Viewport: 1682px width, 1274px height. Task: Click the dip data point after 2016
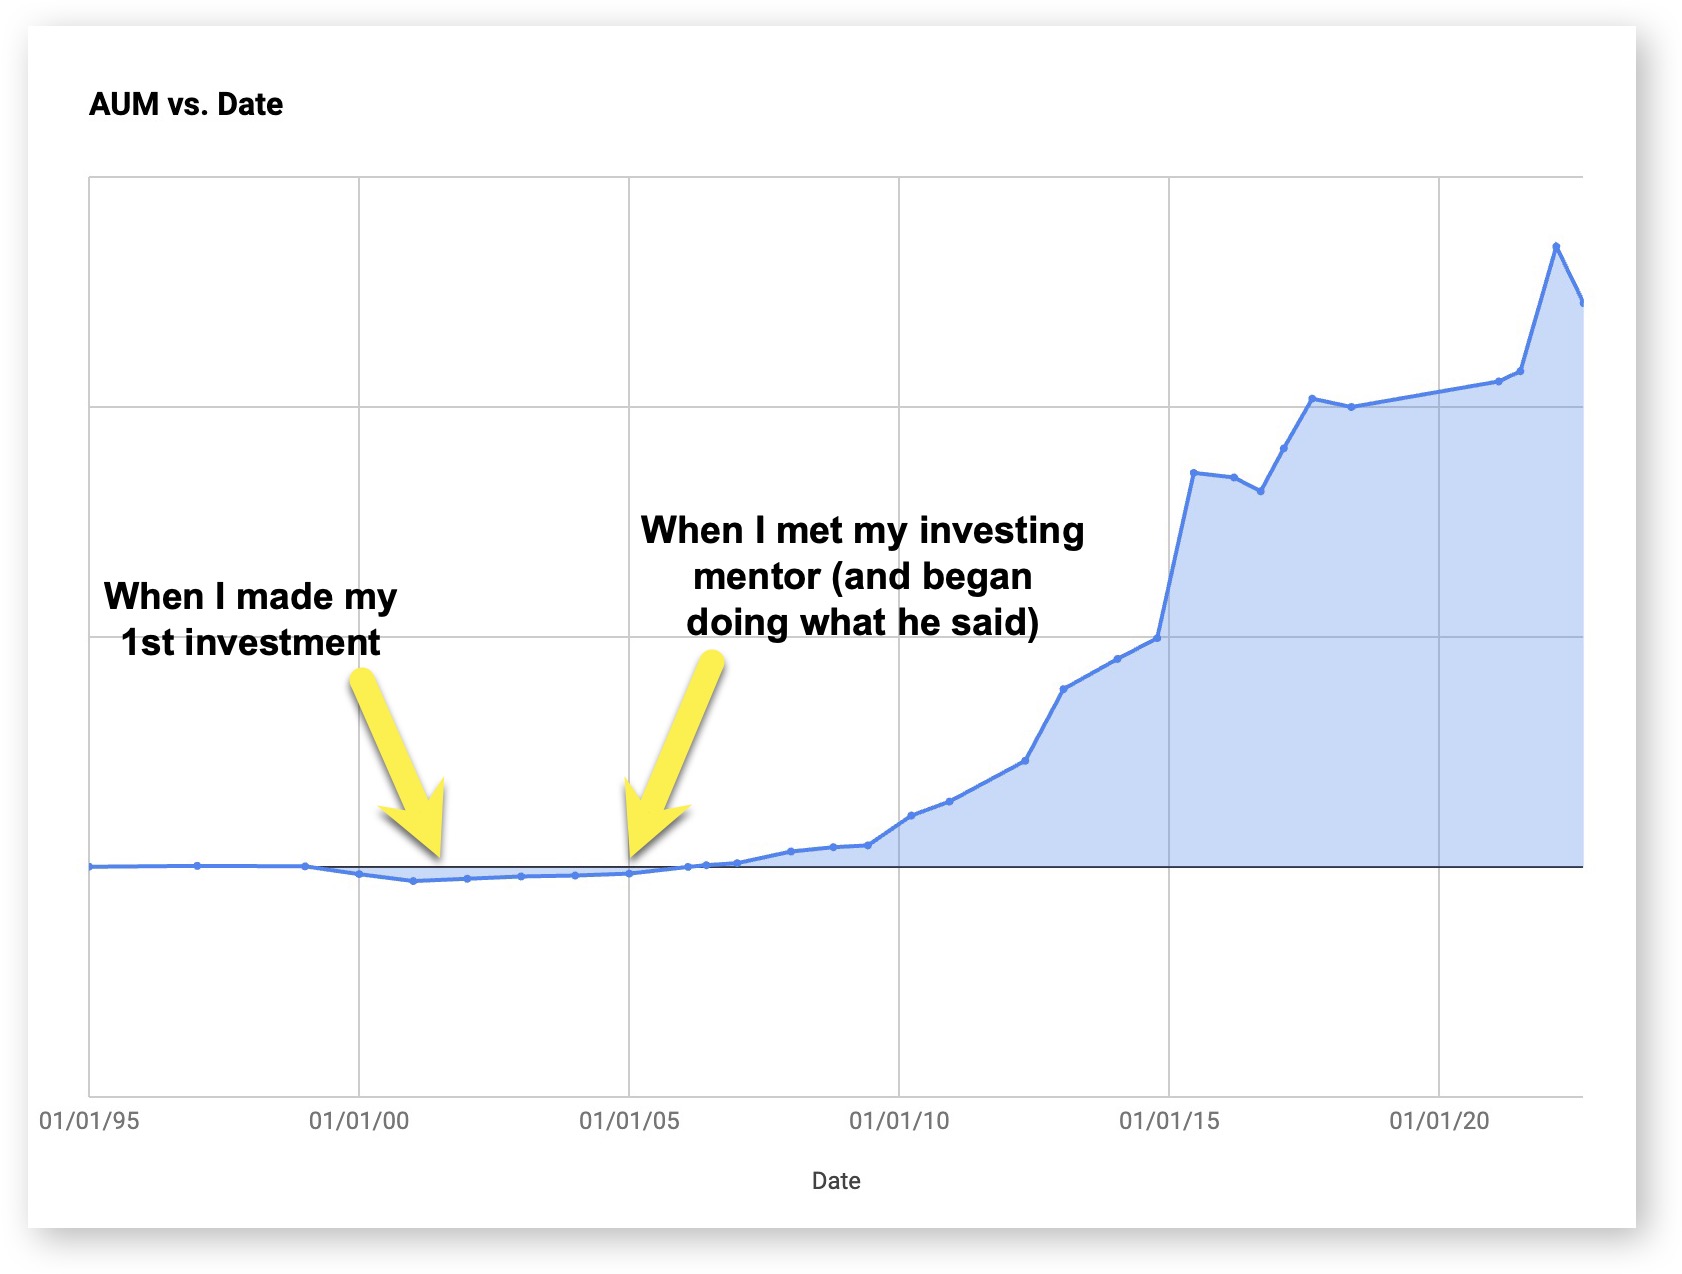coord(1261,491)
